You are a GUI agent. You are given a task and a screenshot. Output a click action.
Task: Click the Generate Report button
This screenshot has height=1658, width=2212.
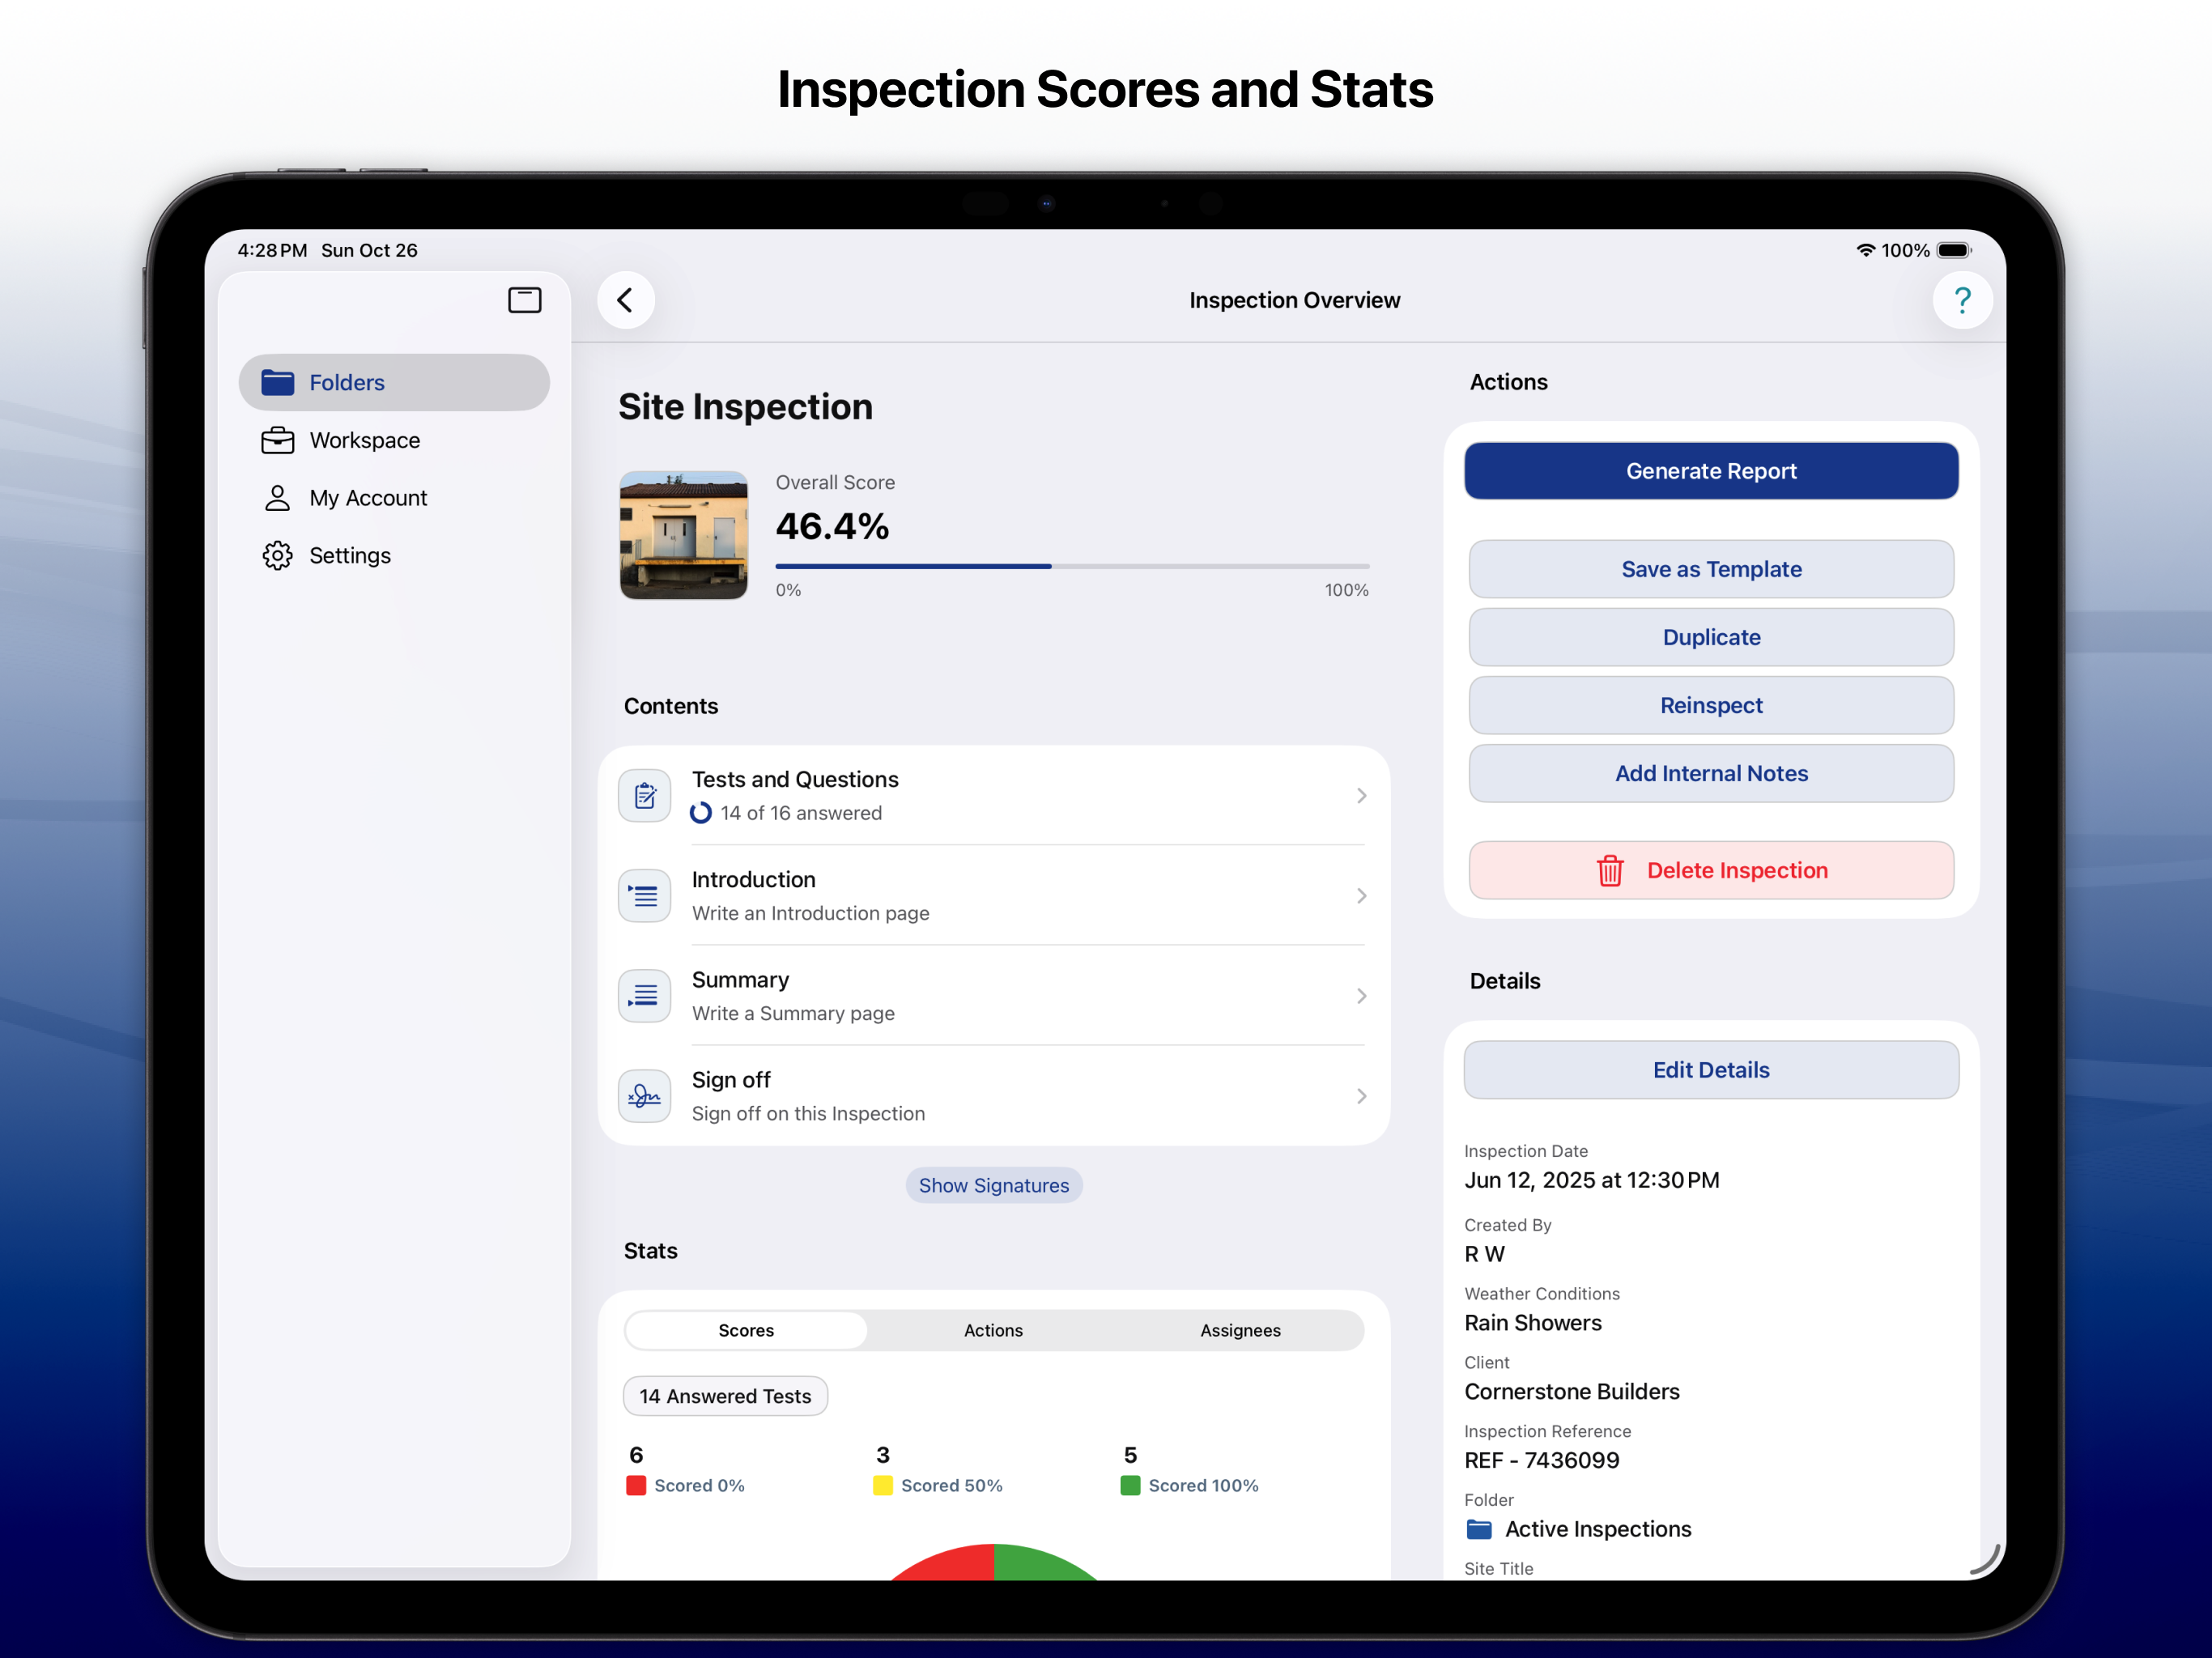[1711, 471]
